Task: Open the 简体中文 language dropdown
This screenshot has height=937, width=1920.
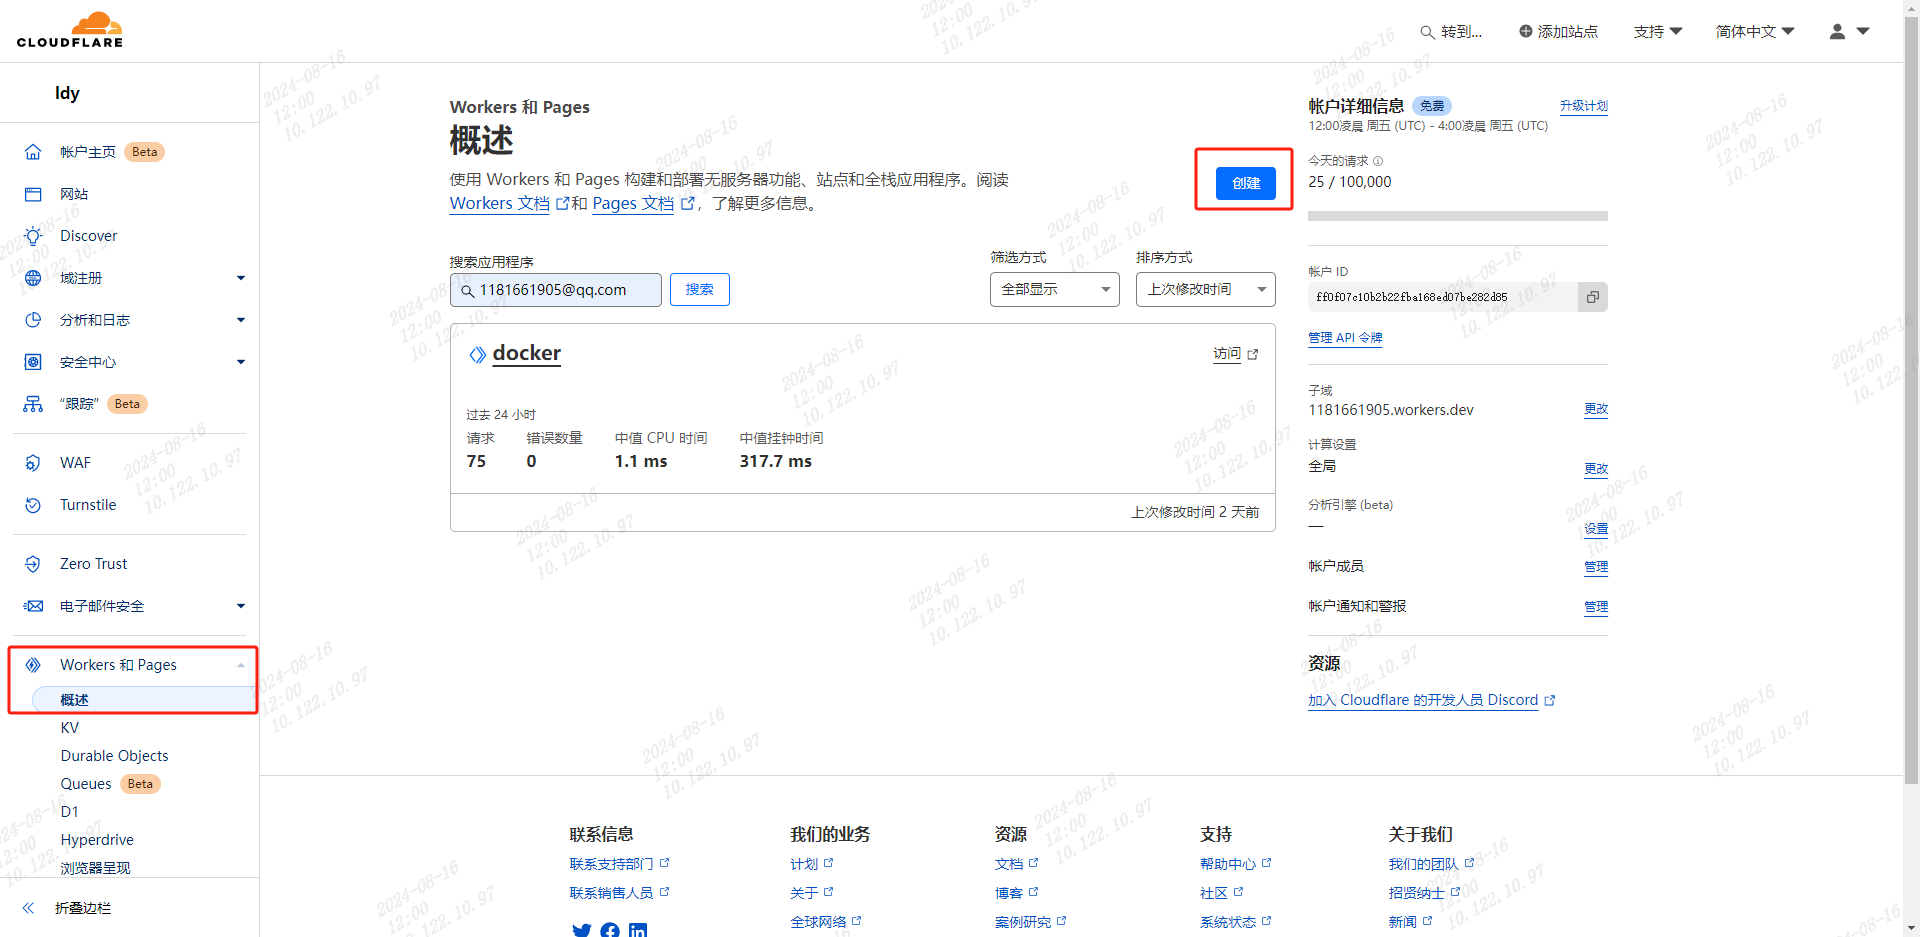Action: point(1755,32)
